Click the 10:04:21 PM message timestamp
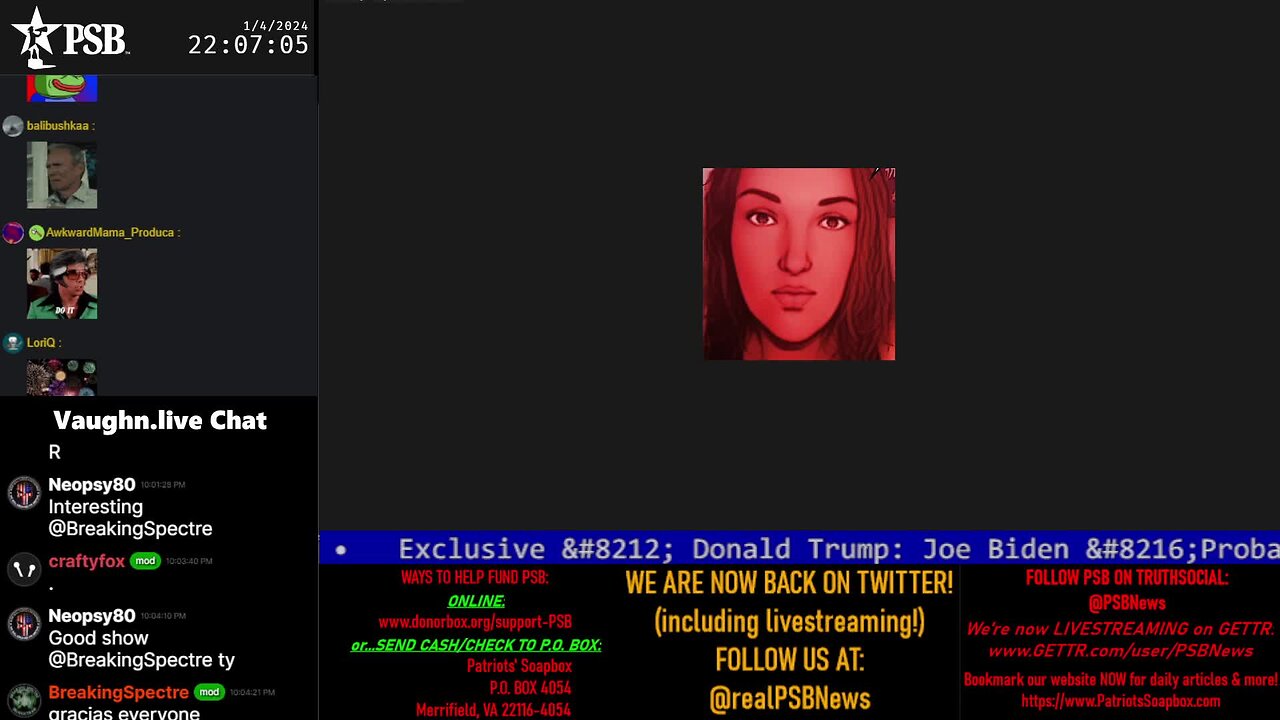The image size is (1280, 720). 251,692
